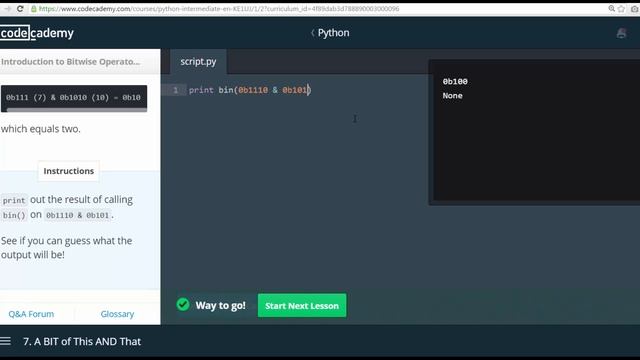Click the Introduction to Bitwise Operators heading
This screenshot has height=360, width=640.
click(x=70, y=62)
